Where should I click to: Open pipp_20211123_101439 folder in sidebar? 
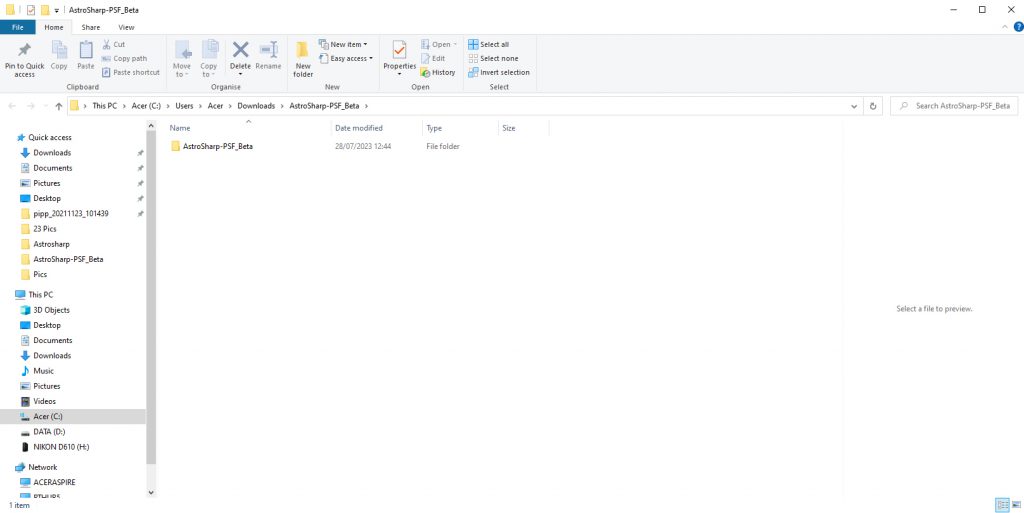[71, 213]
